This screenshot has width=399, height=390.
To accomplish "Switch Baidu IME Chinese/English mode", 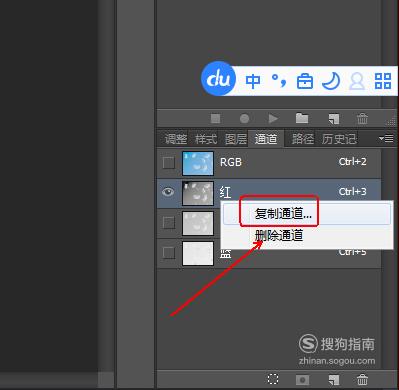I will pyautogui.click(x=253, y=81).
